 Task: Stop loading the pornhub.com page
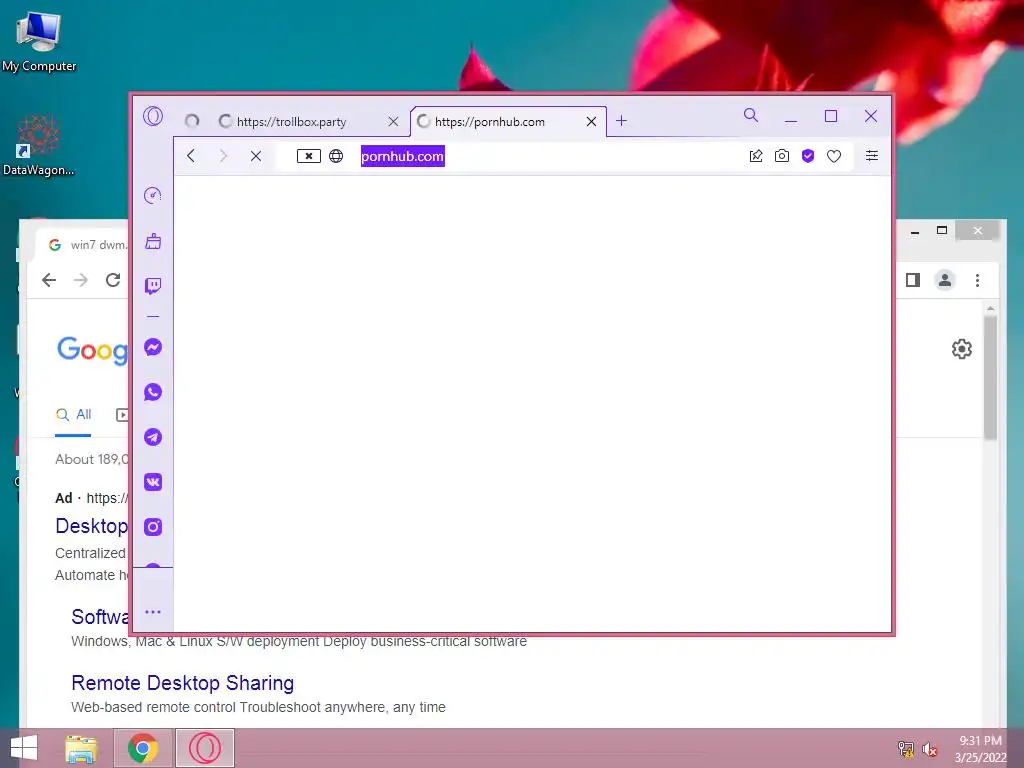(x=256, y=156)
